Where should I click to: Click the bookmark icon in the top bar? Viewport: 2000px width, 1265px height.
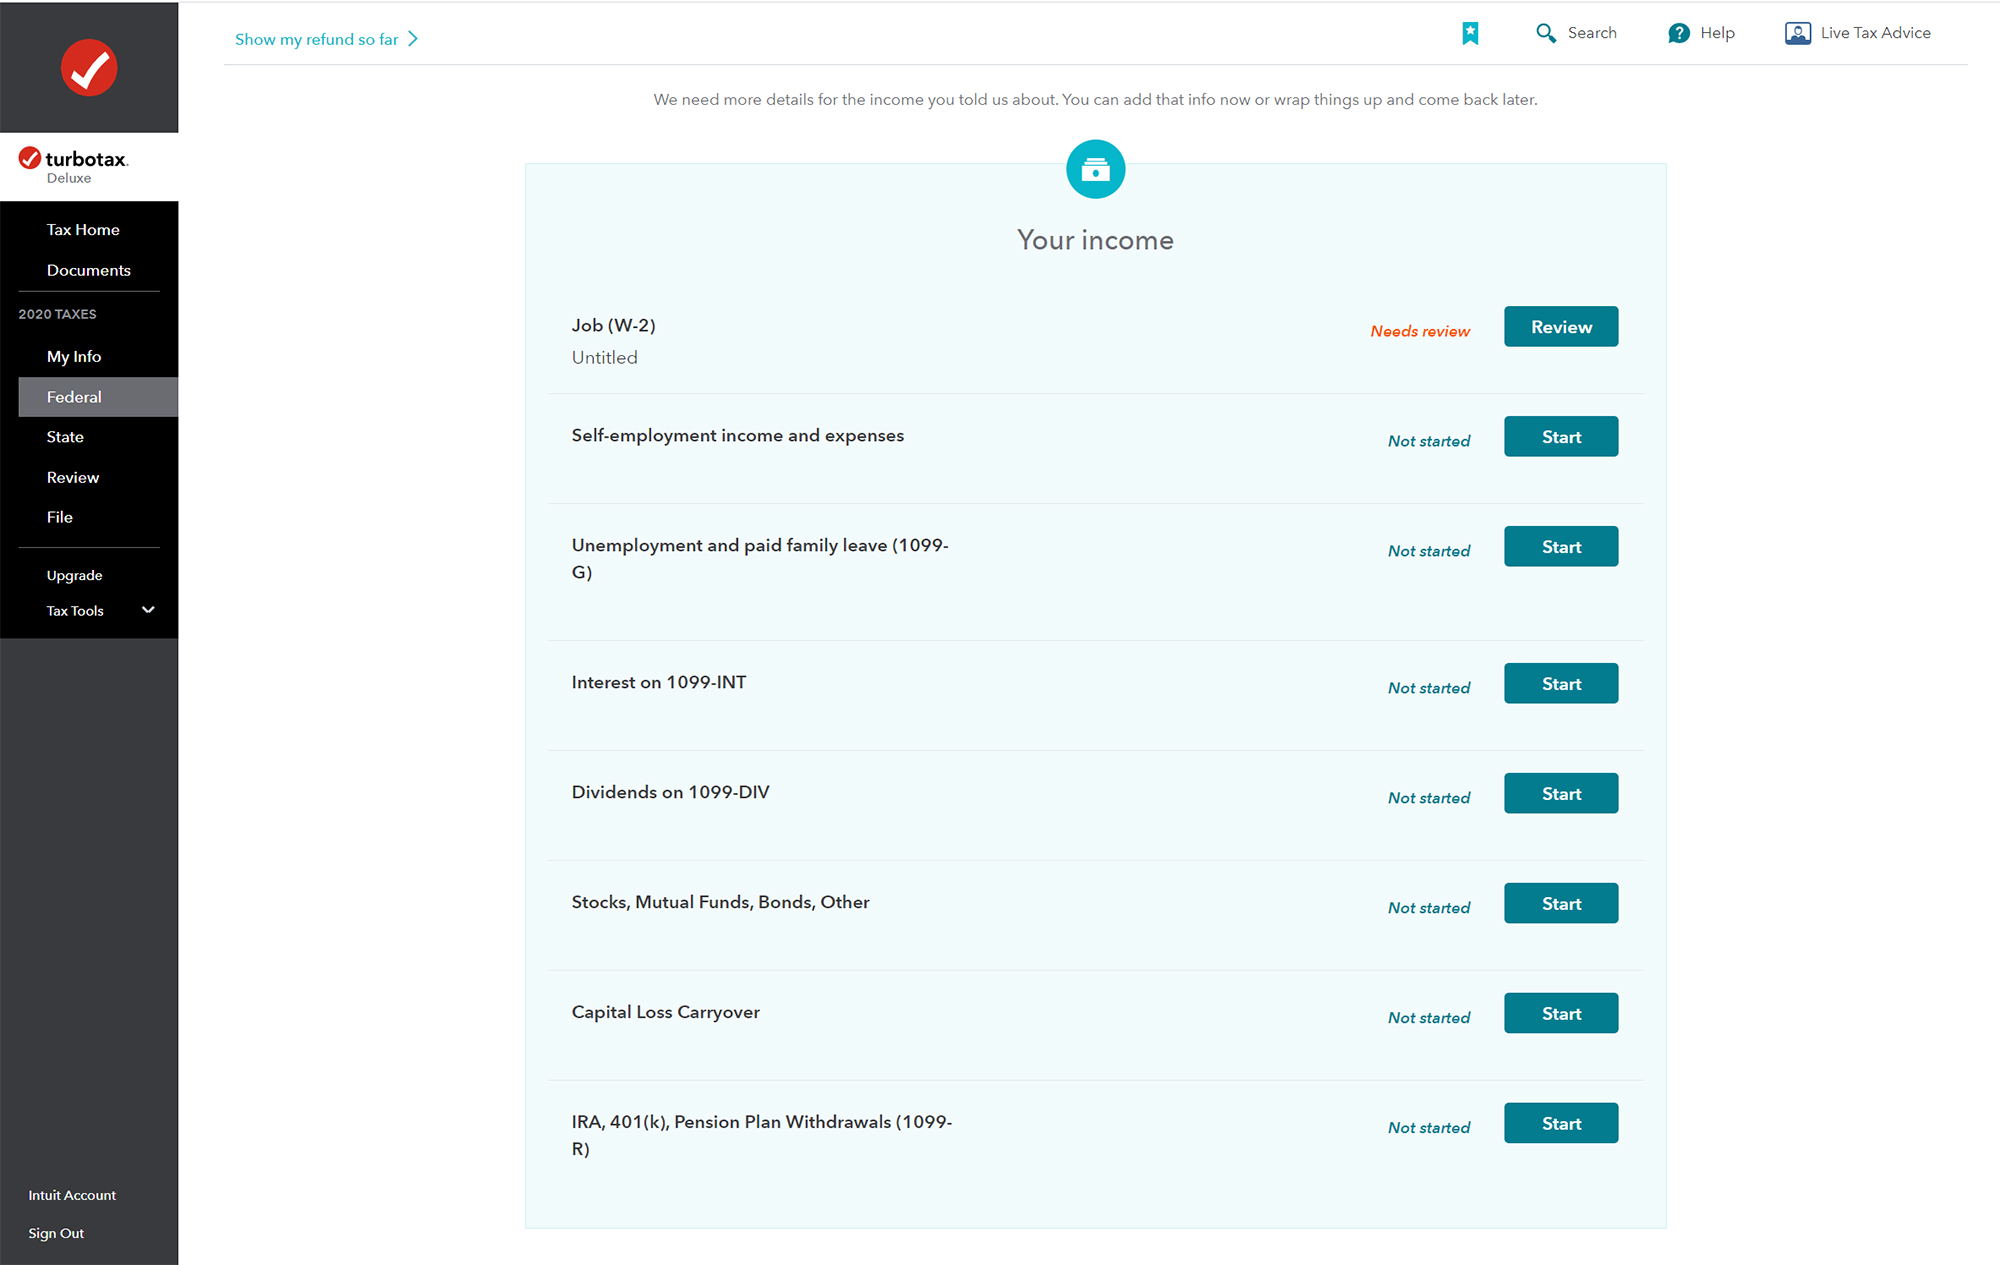pyautogui.click(x=1470, y=32)
